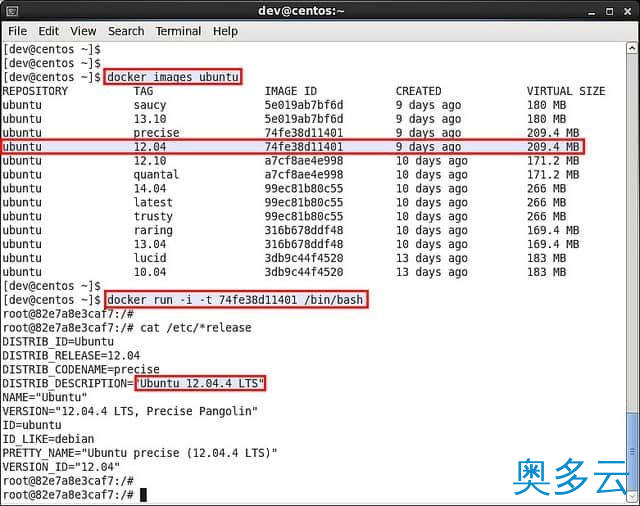640x506 pixels.
Task: Click the 'saucy' tag text
Action: click(x=150, y=105)
